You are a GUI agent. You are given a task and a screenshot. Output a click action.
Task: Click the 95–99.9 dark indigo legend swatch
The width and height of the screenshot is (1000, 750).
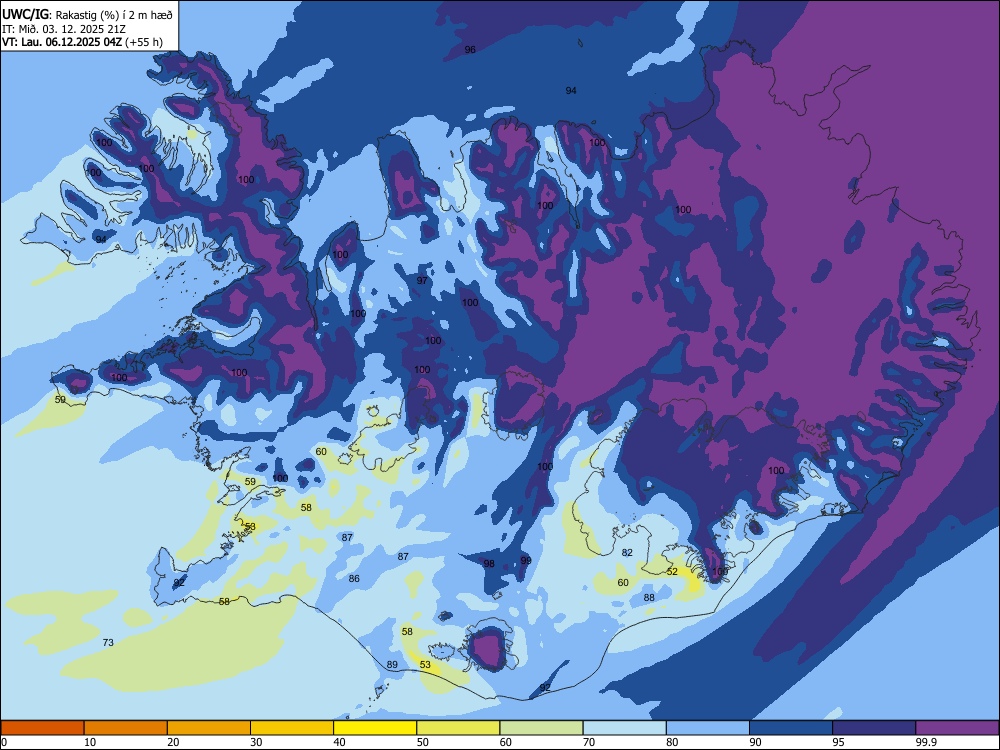click(874, 728)
